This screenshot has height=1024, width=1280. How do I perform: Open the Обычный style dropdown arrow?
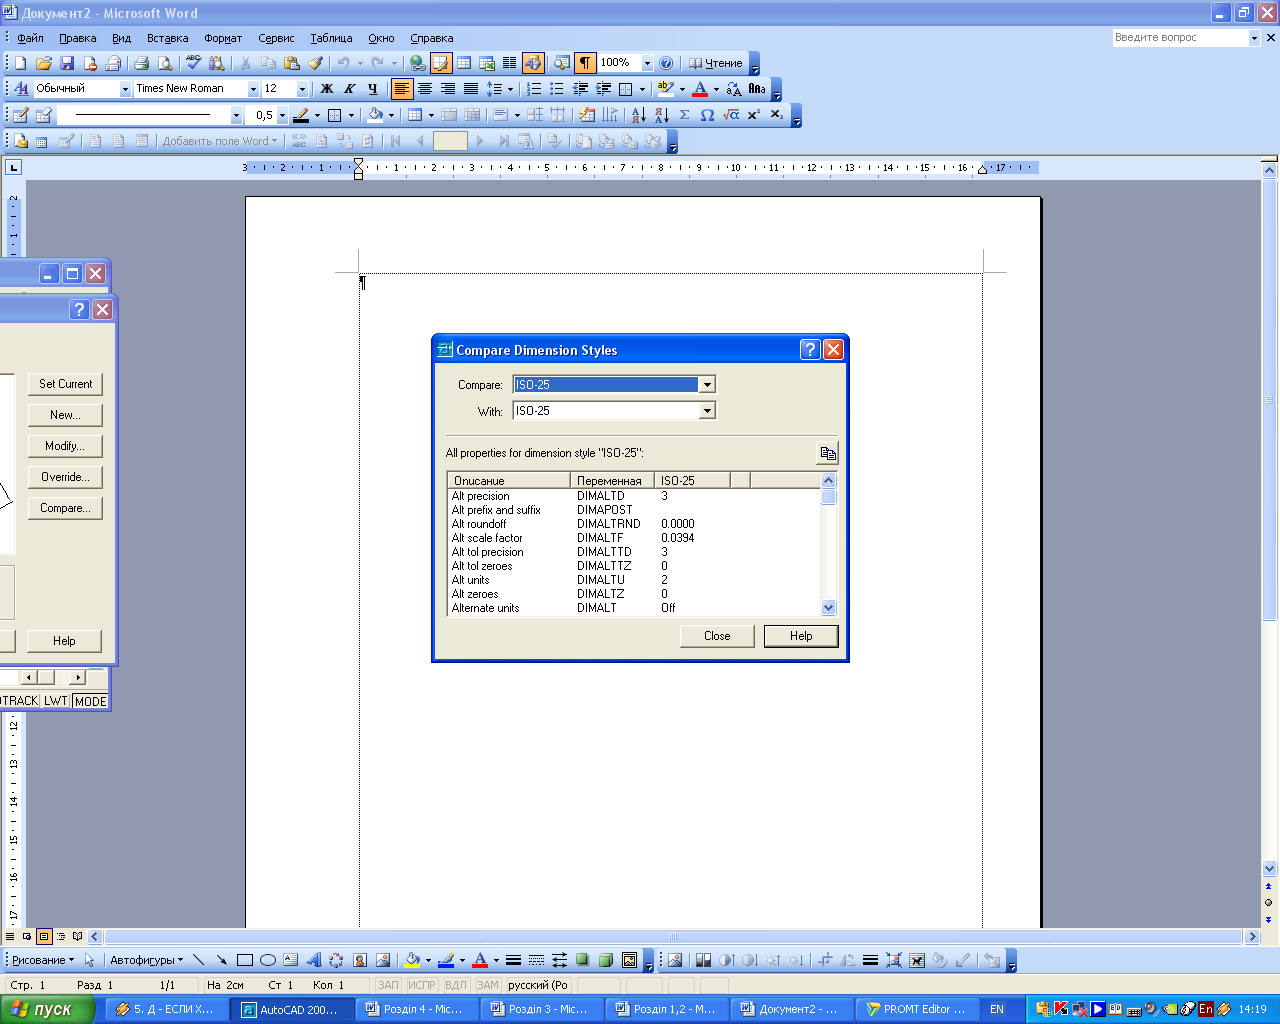tap(125, 89)
